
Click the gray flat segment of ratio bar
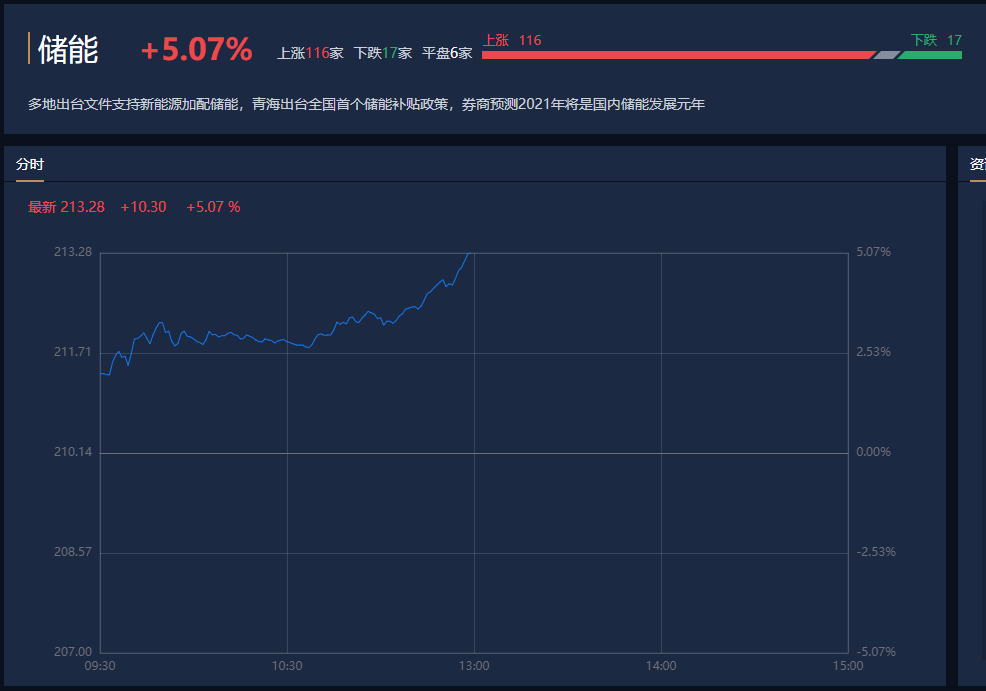pyautogui.click(x=886, y=55)
